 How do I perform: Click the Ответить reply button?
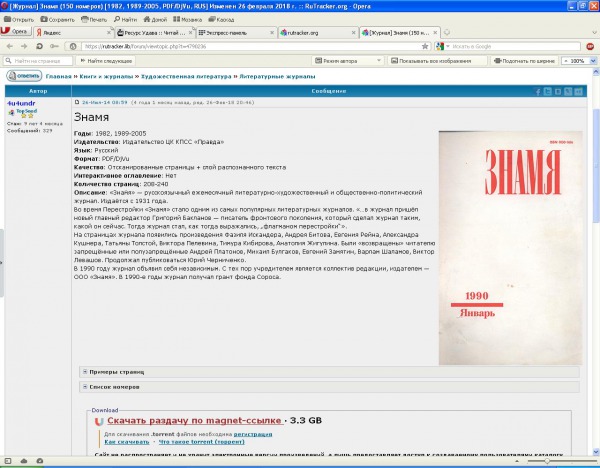24,76
